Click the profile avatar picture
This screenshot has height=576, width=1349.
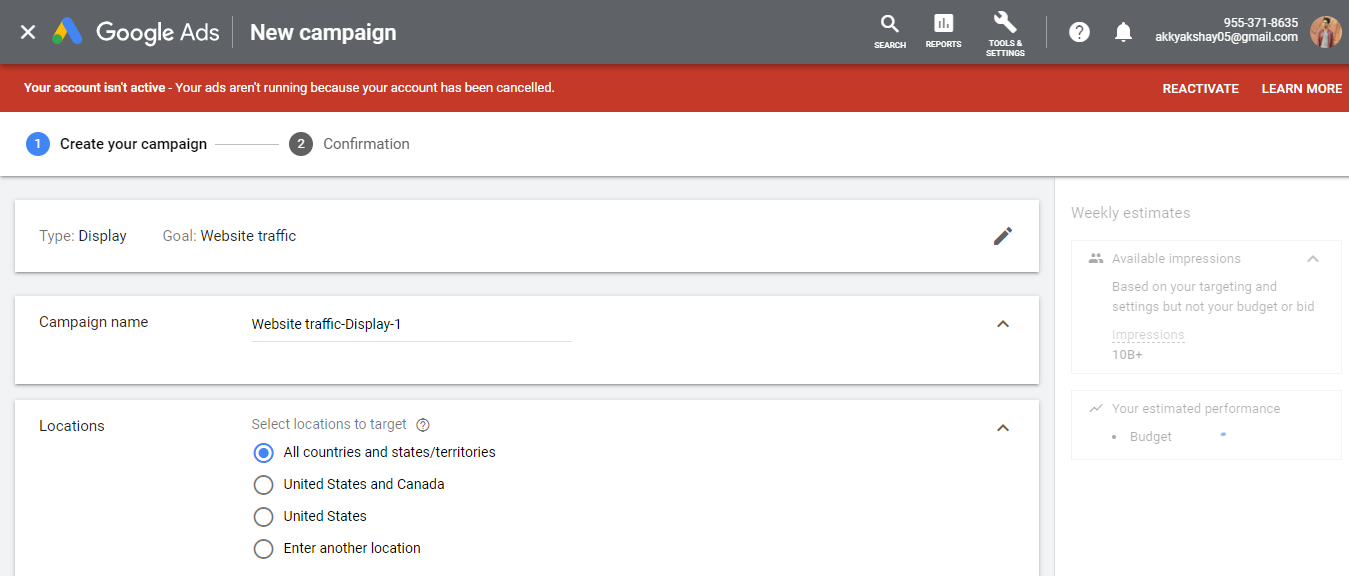click(x=1325, y=31)
